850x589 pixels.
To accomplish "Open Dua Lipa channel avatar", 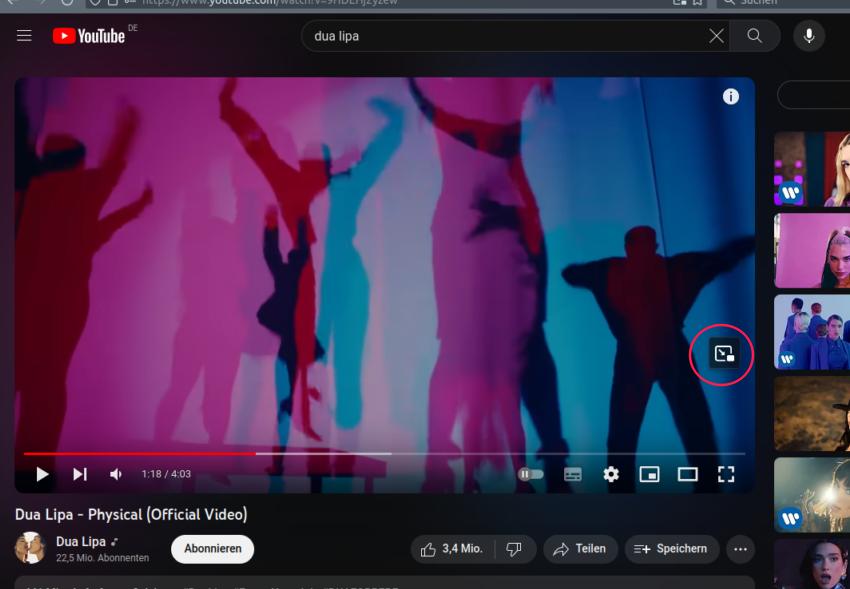I will [x=30, y=548].
